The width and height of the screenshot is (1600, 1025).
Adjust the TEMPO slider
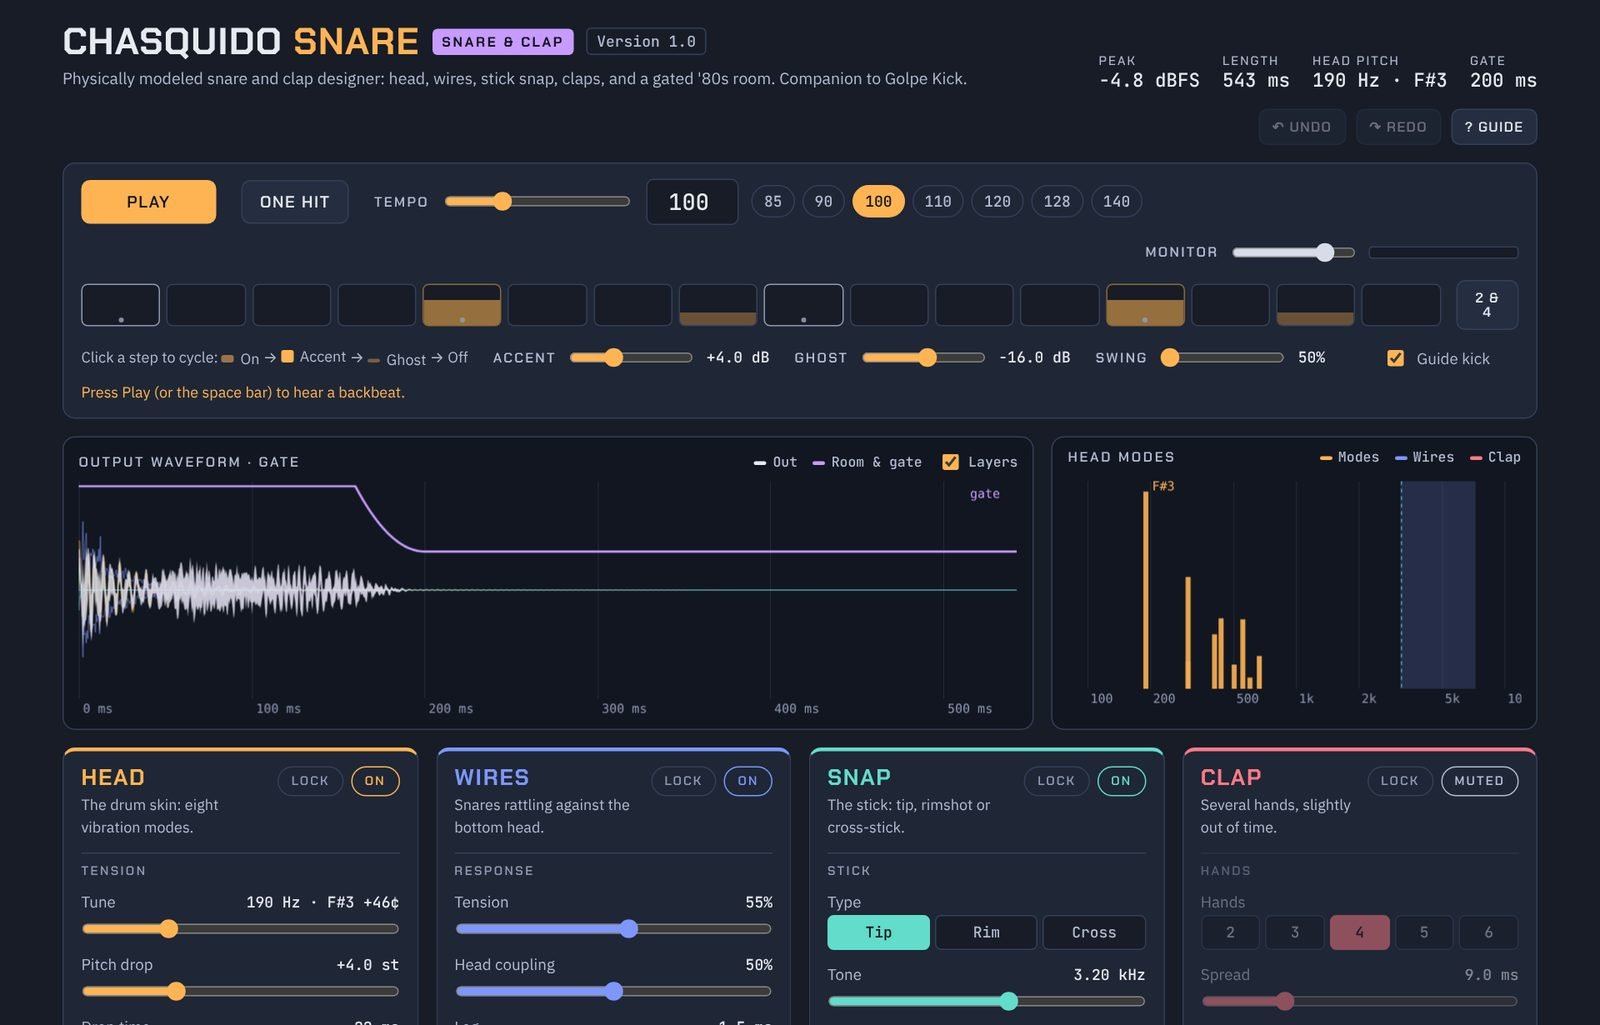537,202
